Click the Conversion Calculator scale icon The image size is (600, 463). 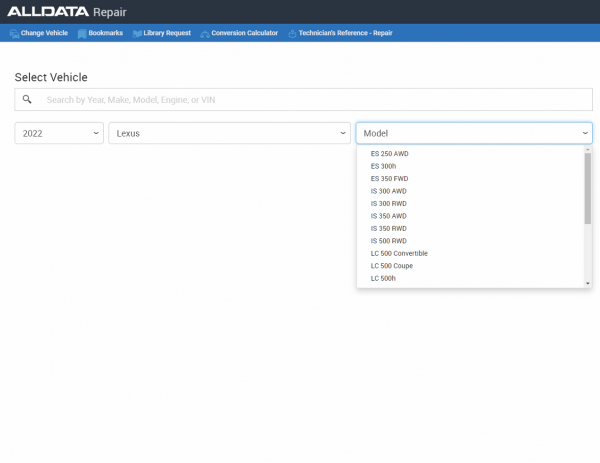[205, 34]
